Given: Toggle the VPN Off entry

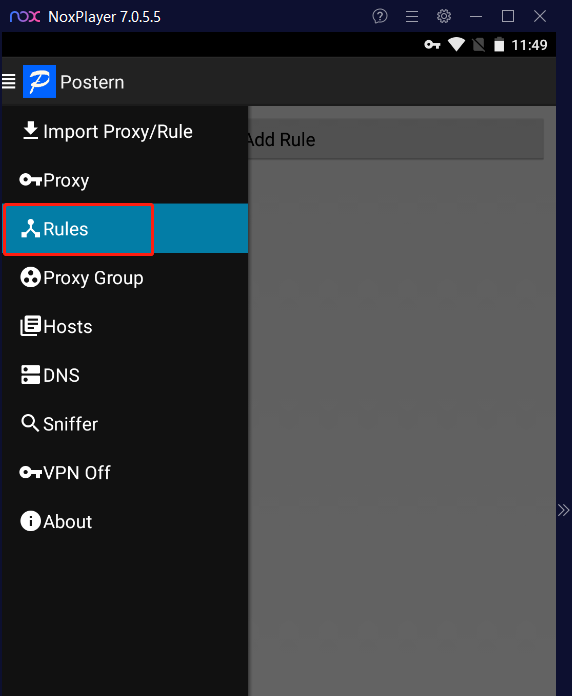Looking at the screenshot, I should pyautogui.click(x=125, y=472).
